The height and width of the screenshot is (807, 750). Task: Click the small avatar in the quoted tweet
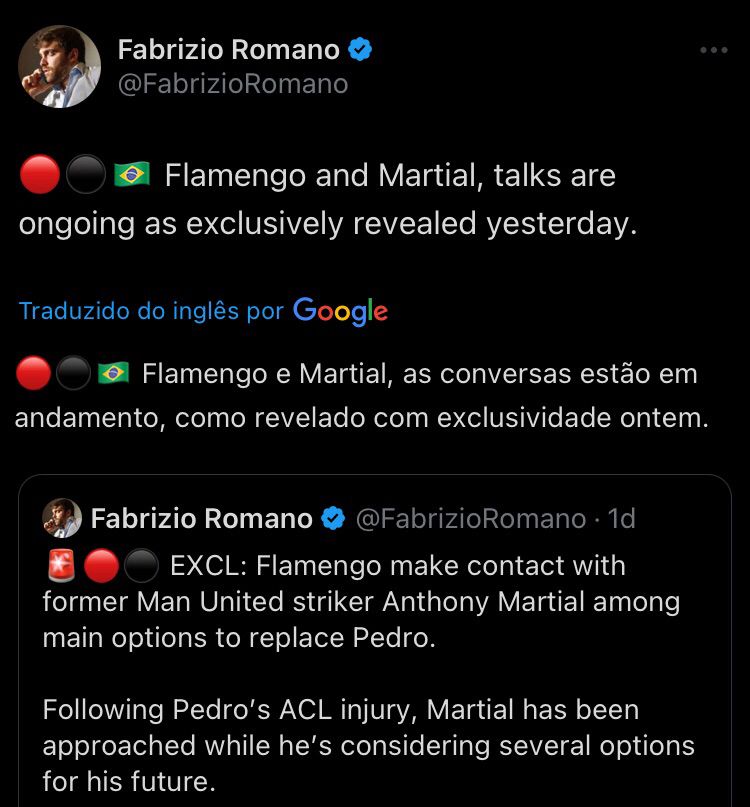click(61, 518)
